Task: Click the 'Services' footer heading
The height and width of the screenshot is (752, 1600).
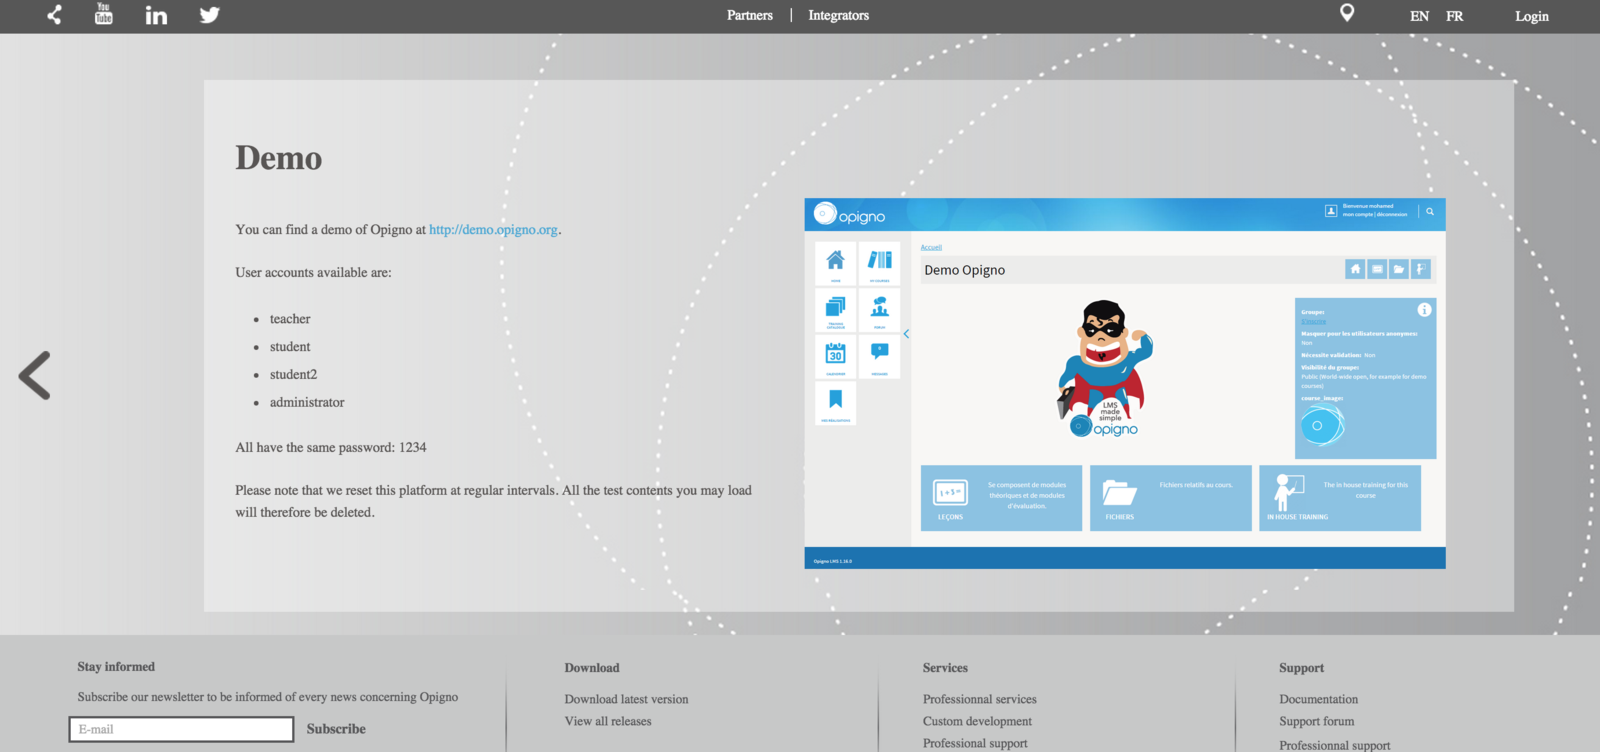Action: 945,668
